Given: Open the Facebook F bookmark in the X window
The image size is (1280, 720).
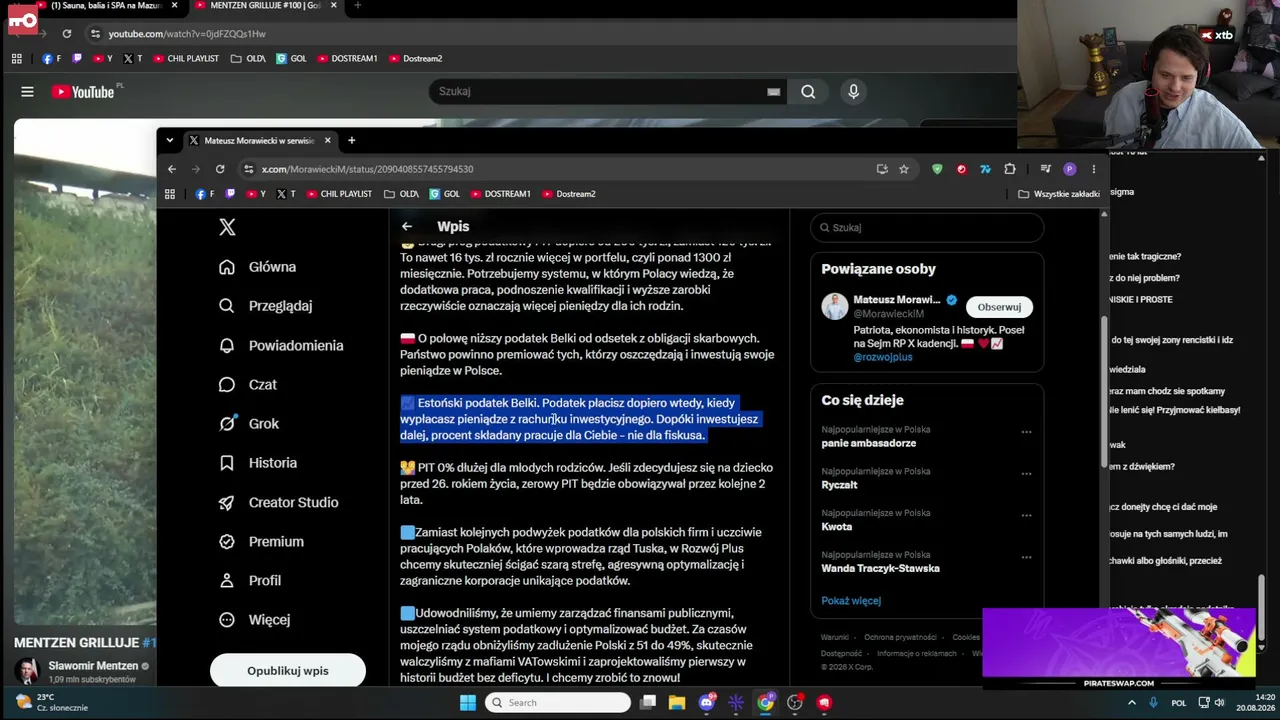Looking at the screenshot, I should pos(206,194).
